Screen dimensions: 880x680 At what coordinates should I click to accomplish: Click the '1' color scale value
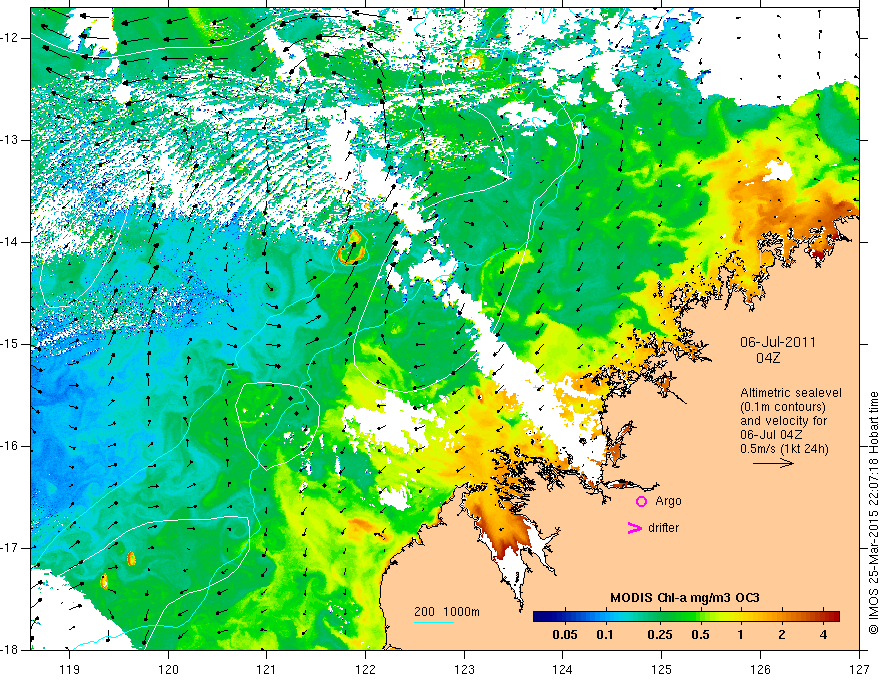(x=741, y=635)
